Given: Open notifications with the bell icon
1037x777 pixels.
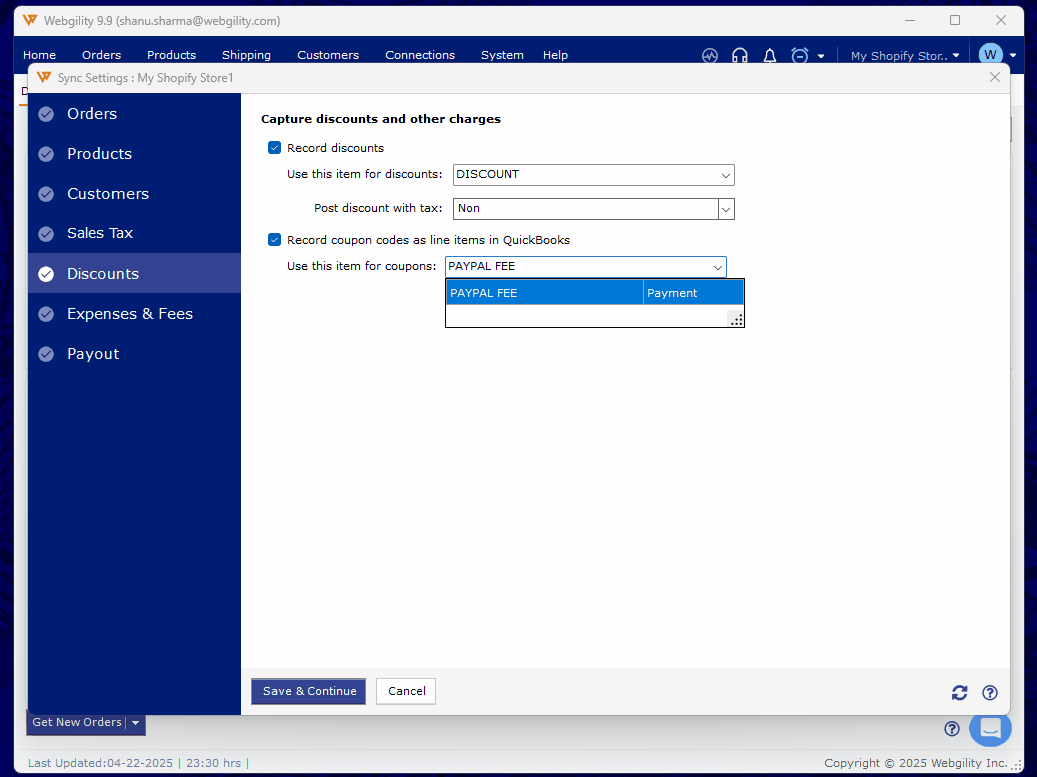Looking at the screenshot, I should pyautogui.click(x=770, y=56).
